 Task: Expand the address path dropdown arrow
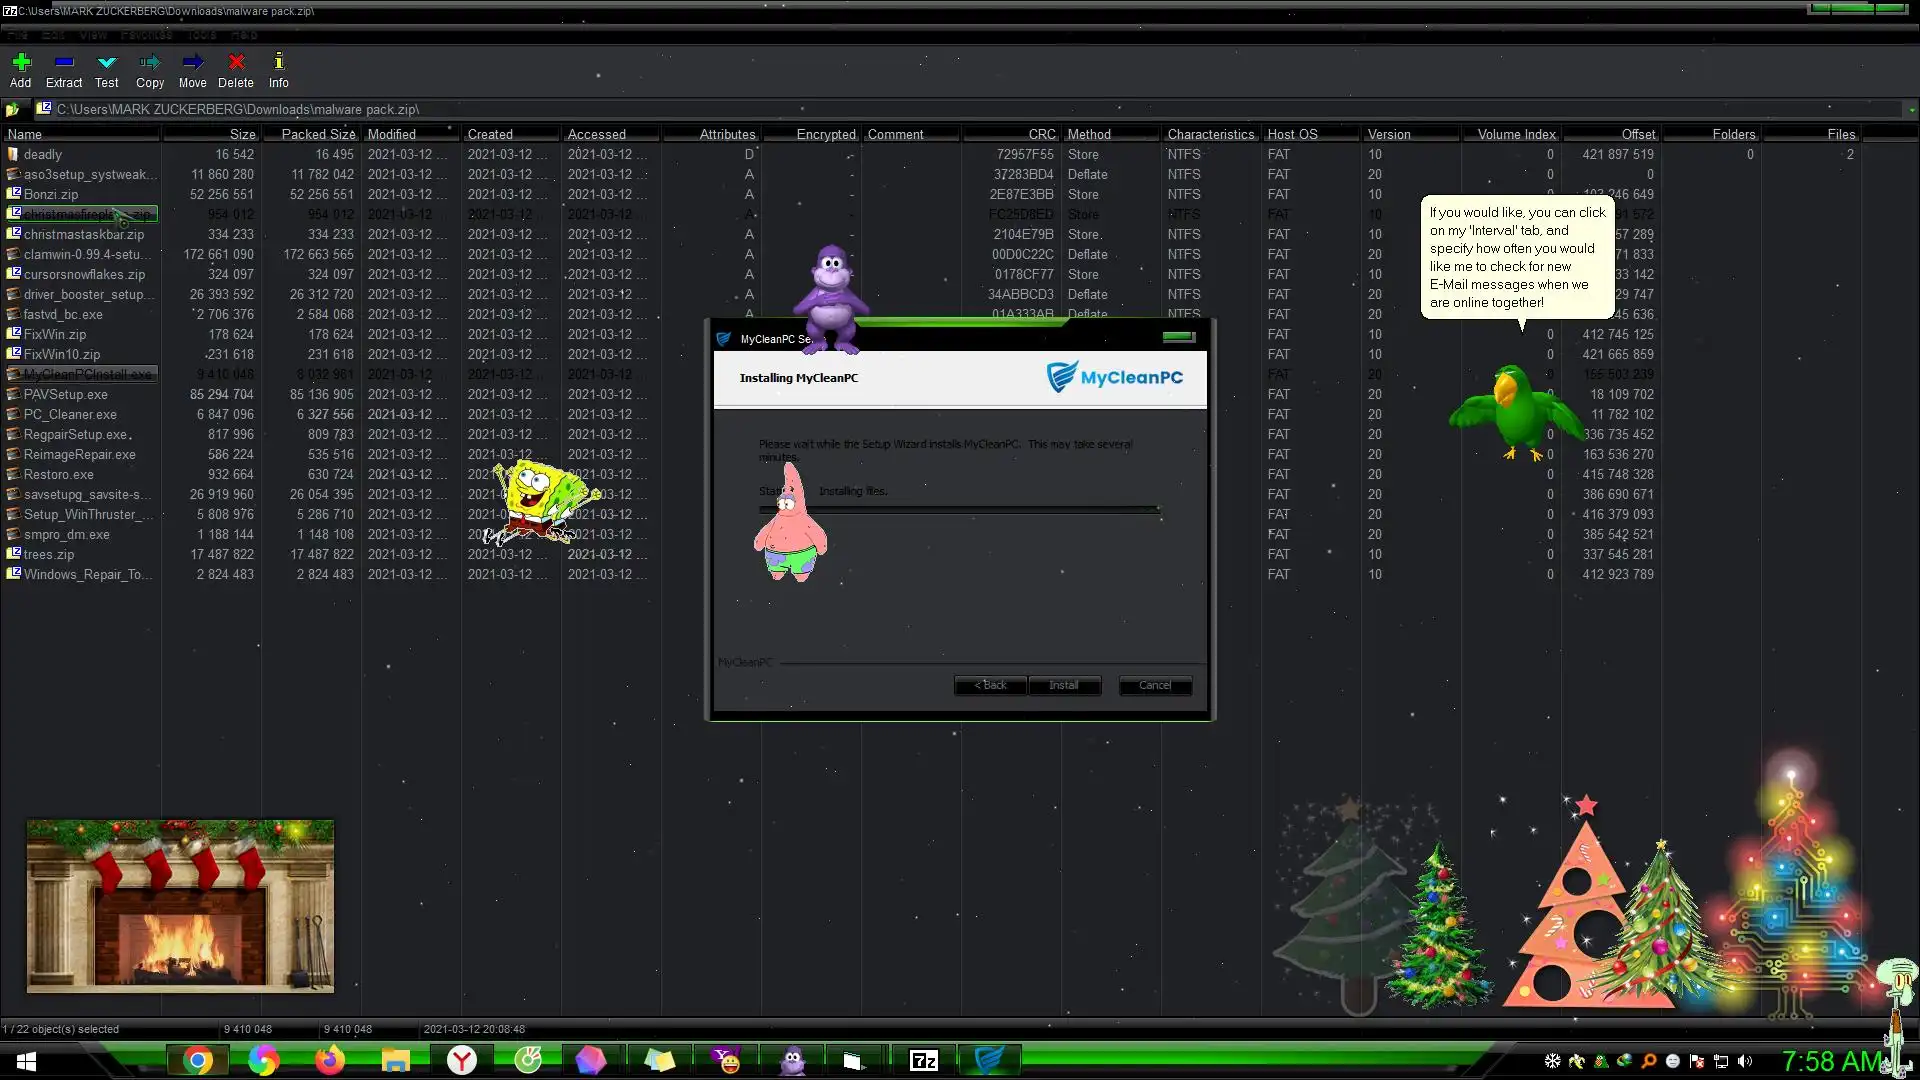point(1911,110)
